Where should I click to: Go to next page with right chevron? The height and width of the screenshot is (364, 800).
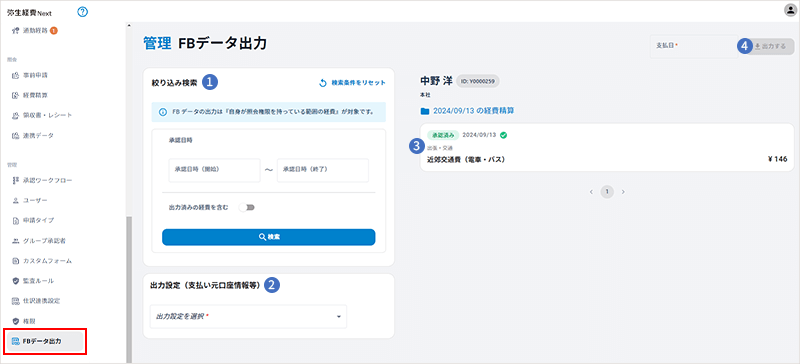(623, 192)
